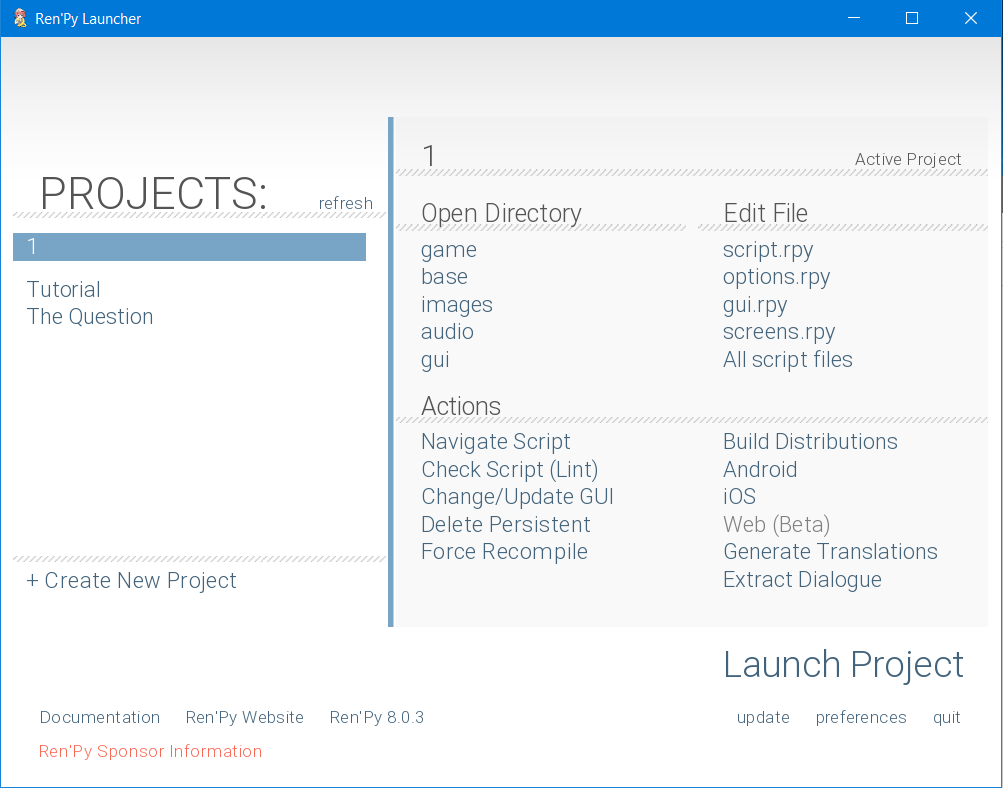Open the Documentation link

(x=100, y=717)
